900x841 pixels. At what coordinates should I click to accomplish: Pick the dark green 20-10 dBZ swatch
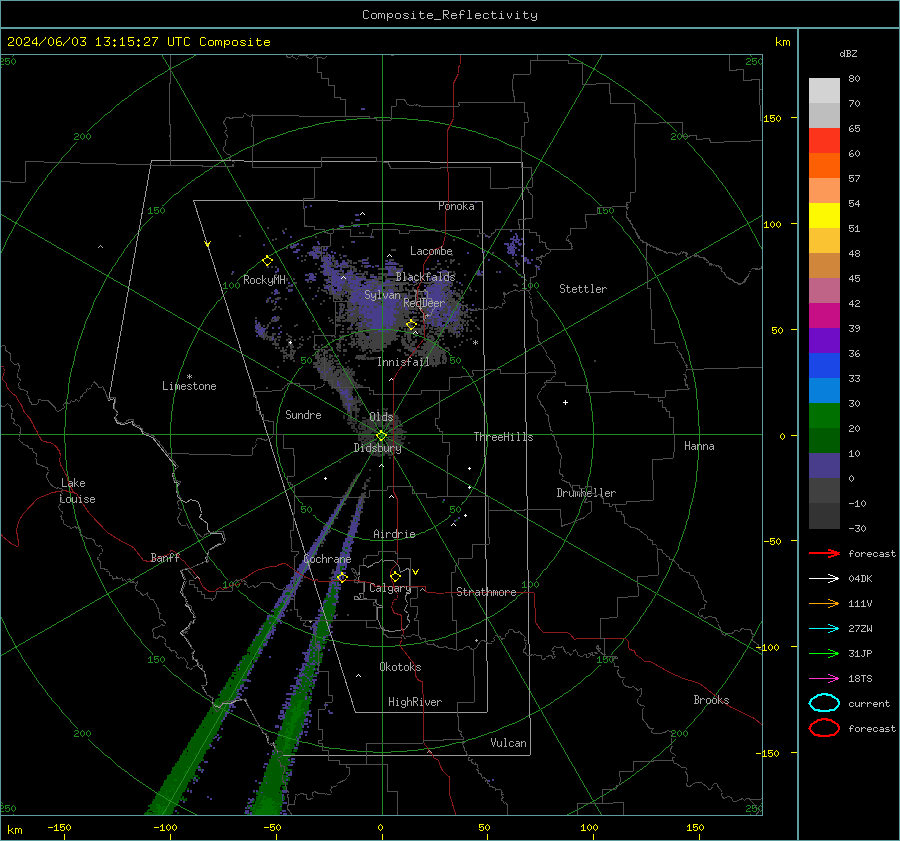(x=824, y=441)
